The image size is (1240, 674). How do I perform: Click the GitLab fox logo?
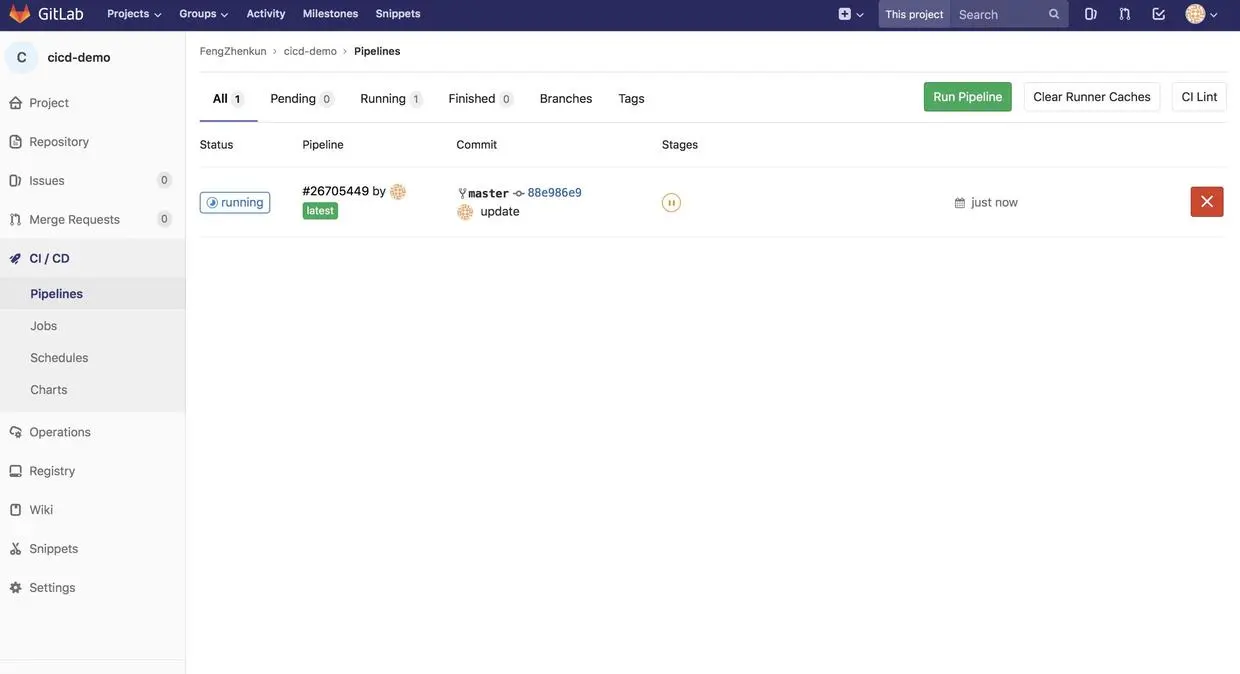20,14
